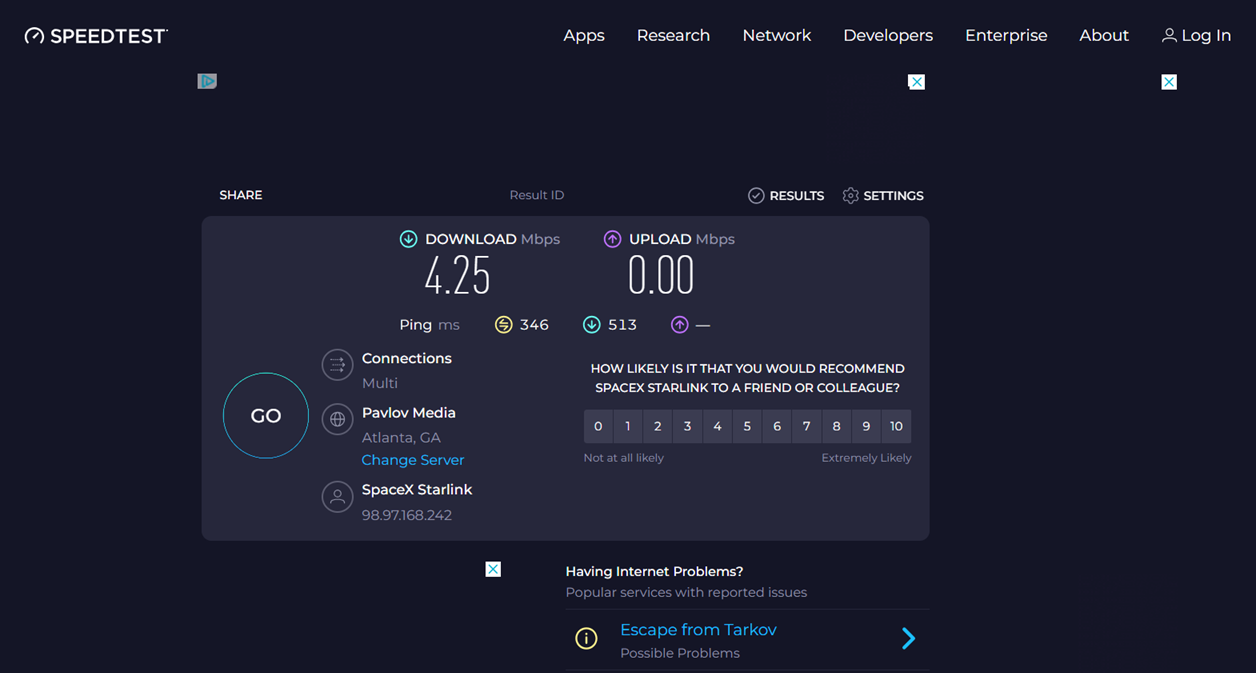Rate recommendation 0
The image size is (1256, 673).
598,426
